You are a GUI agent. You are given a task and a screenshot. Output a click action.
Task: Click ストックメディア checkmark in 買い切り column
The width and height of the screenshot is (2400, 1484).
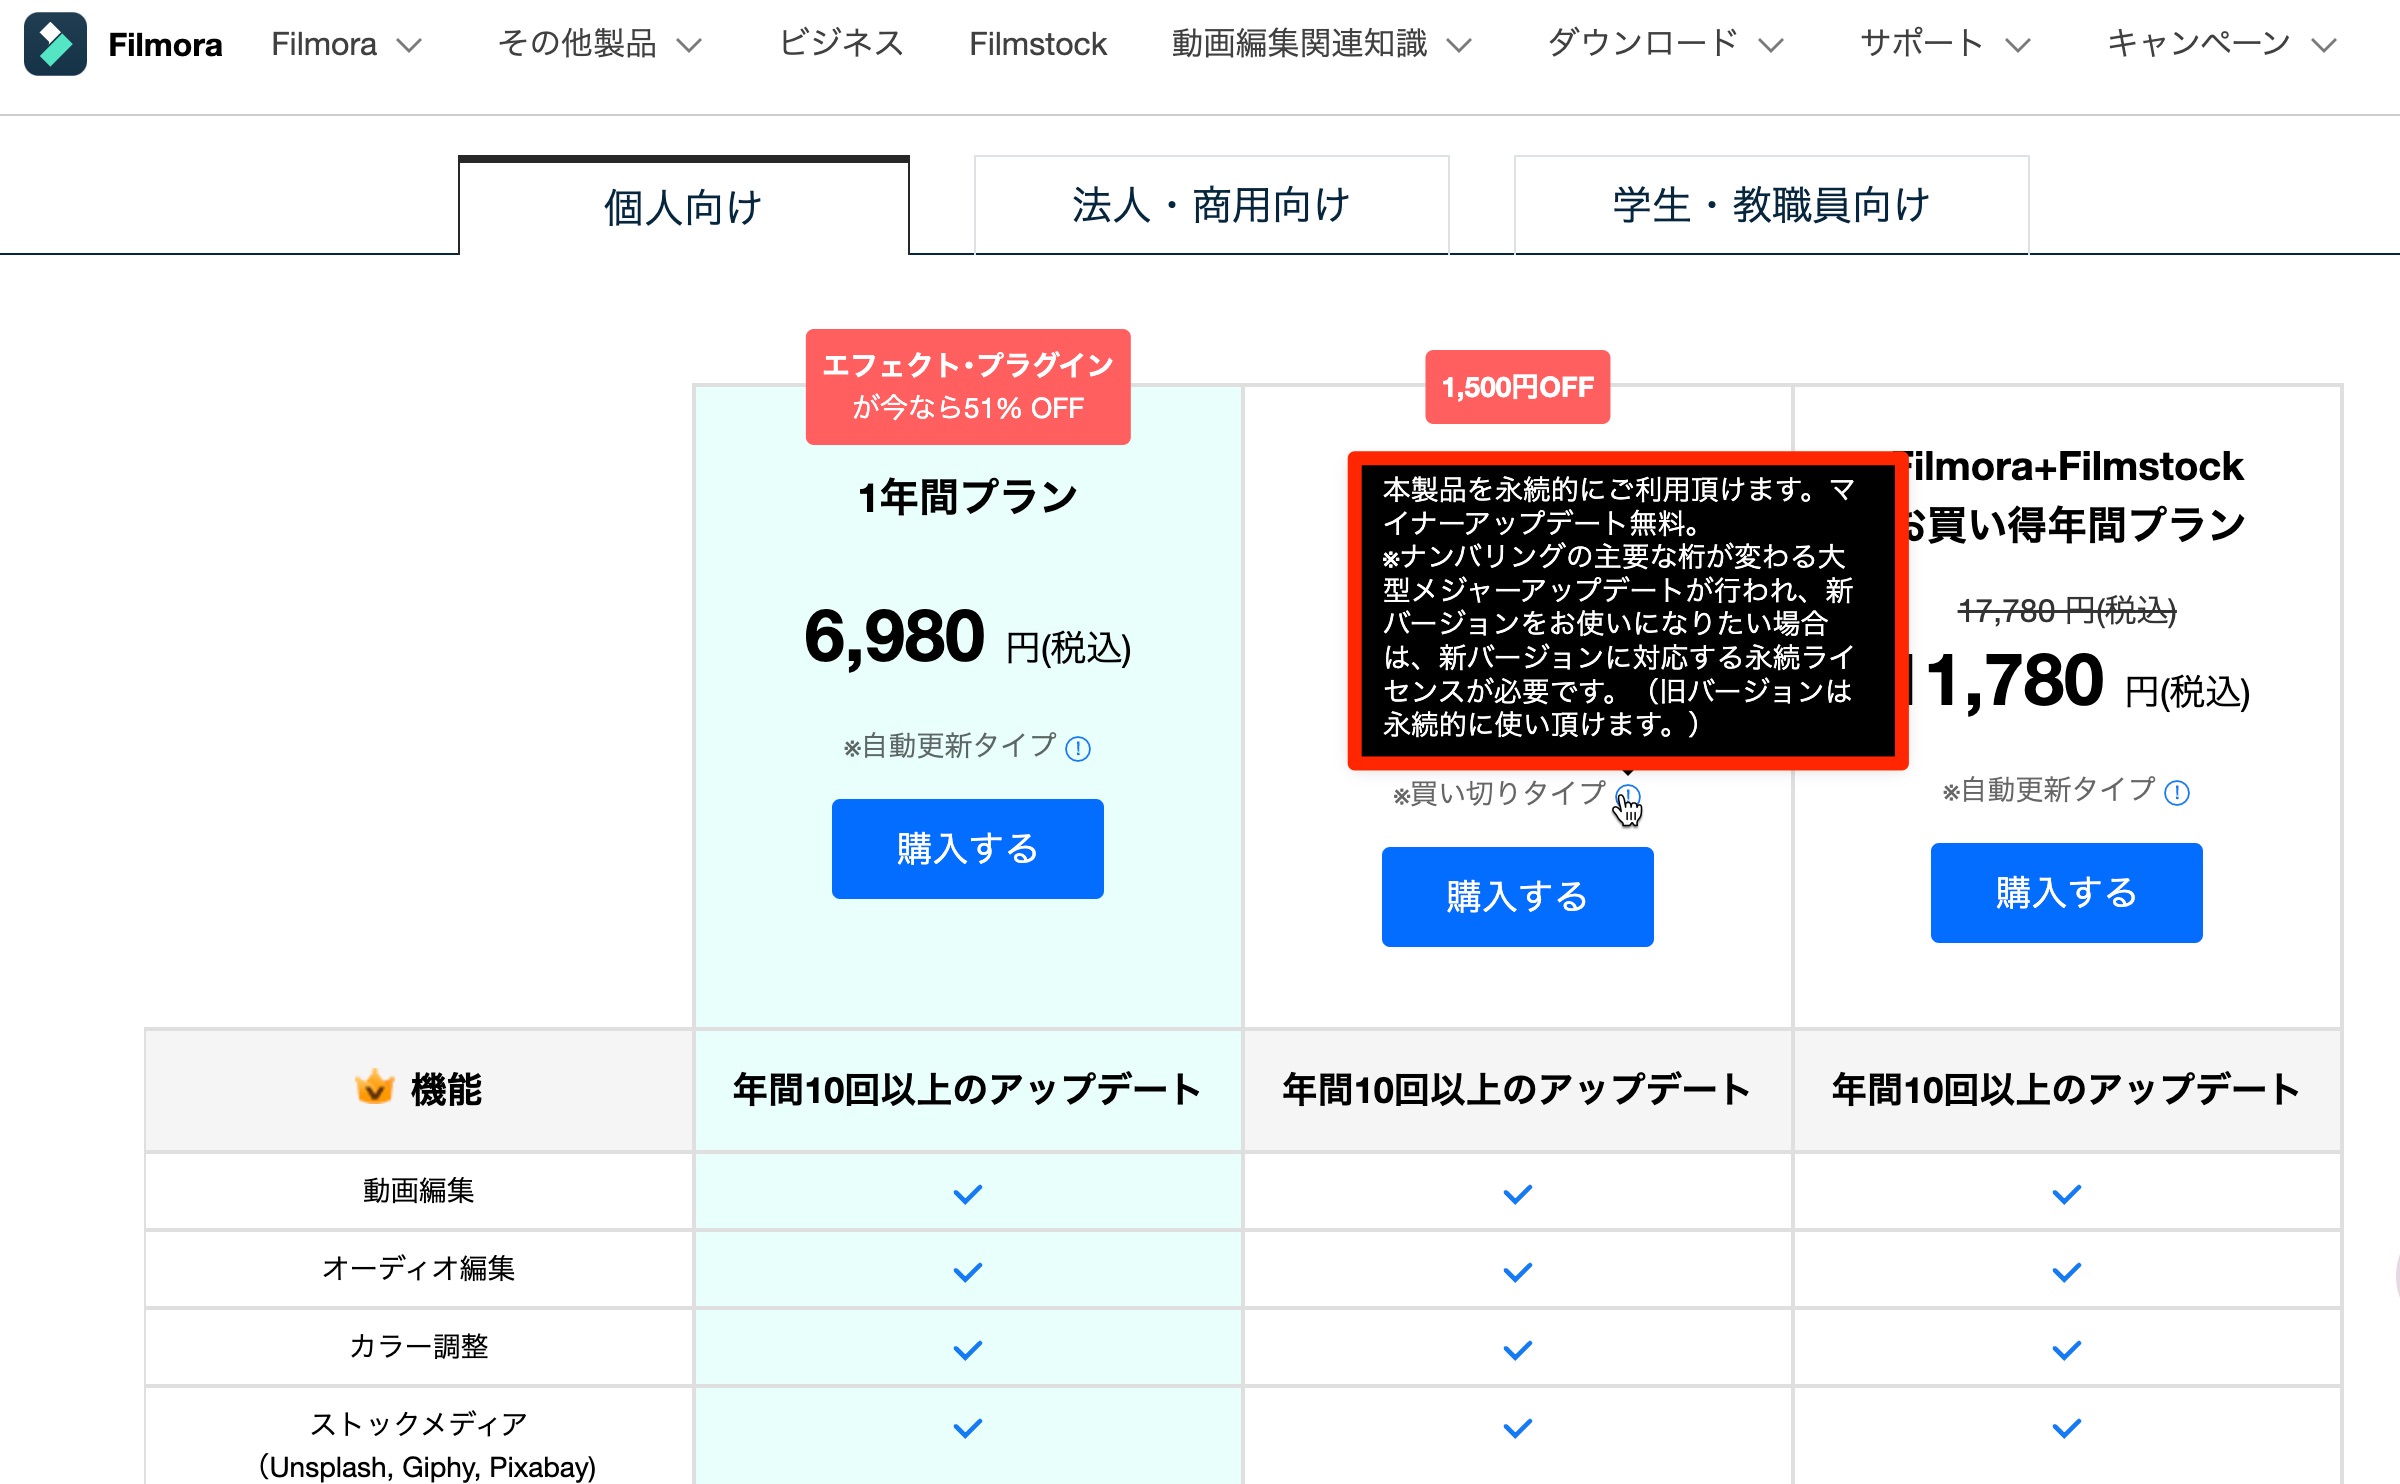[1517, 1427]
